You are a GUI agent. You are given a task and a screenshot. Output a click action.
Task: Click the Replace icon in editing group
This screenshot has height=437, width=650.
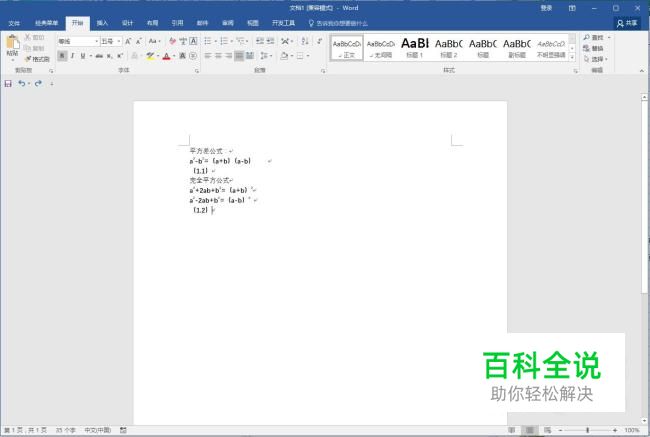tap(586, 49)
